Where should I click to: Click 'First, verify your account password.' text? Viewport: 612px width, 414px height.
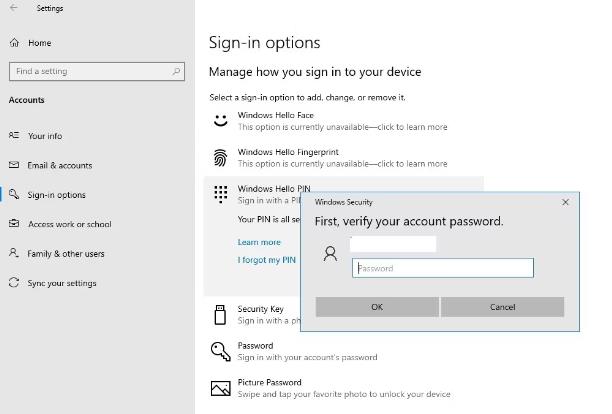409,221
